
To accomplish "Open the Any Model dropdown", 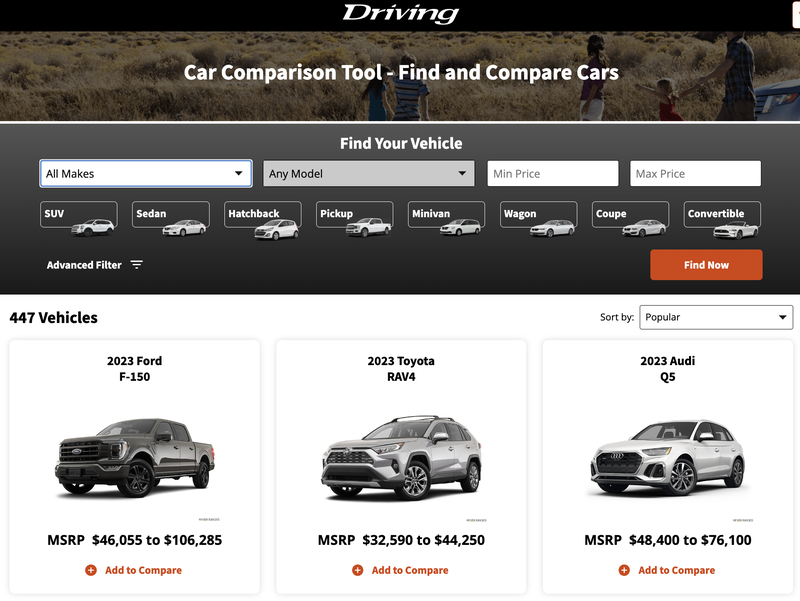I will pos(368,173).
